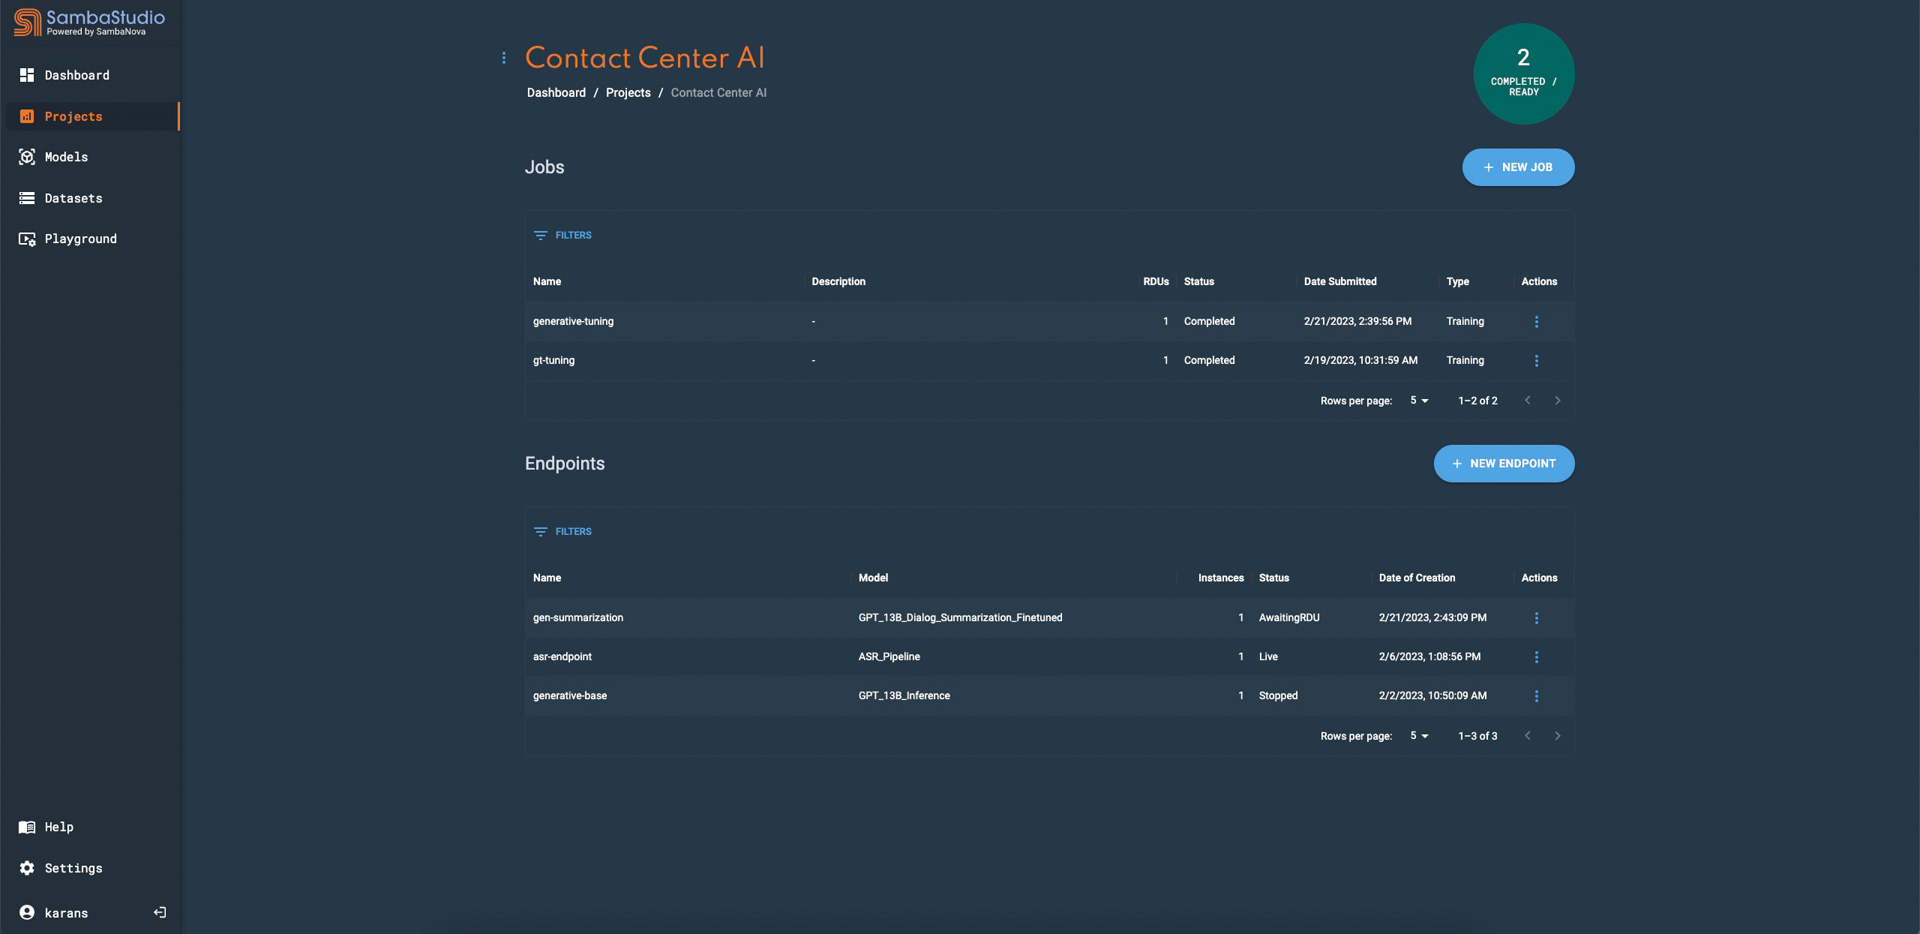1920x934 pixels.
Task: Open Playground from the sidebar
Action: pyautogui.click(x=80, y=239)
